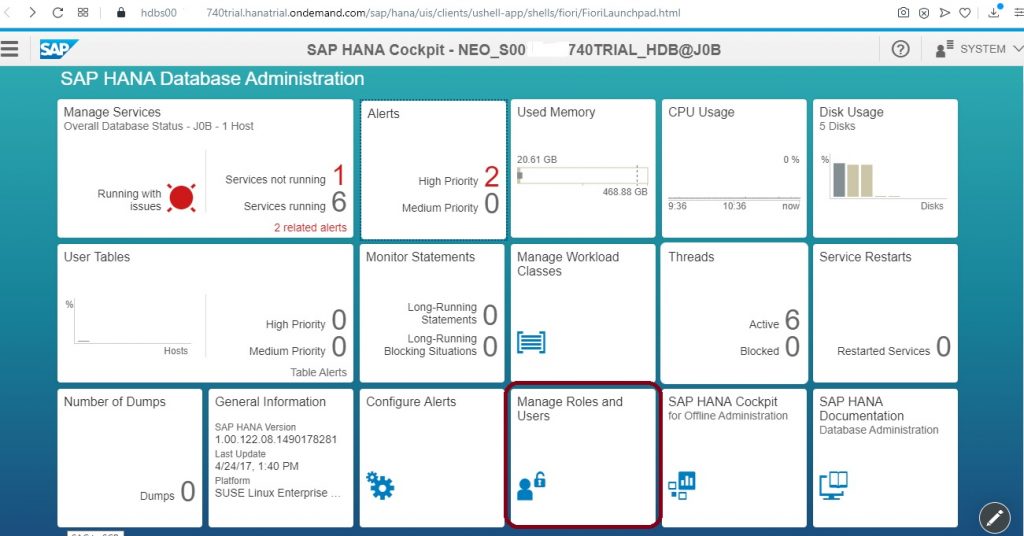Viewport: 1024px width, 536px height.
Task: Open Manage Workload Classes list icon
Action: tap(531, 341)
